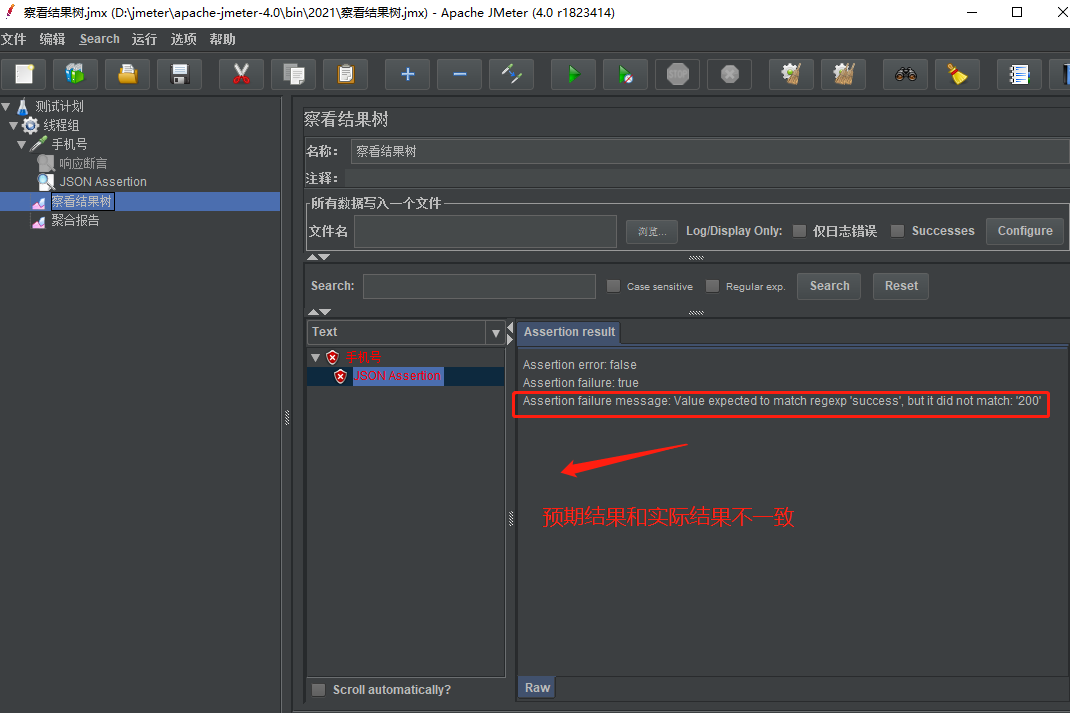
Task: Click the Toggle enable/disable icon
Action: pos(512,74)
